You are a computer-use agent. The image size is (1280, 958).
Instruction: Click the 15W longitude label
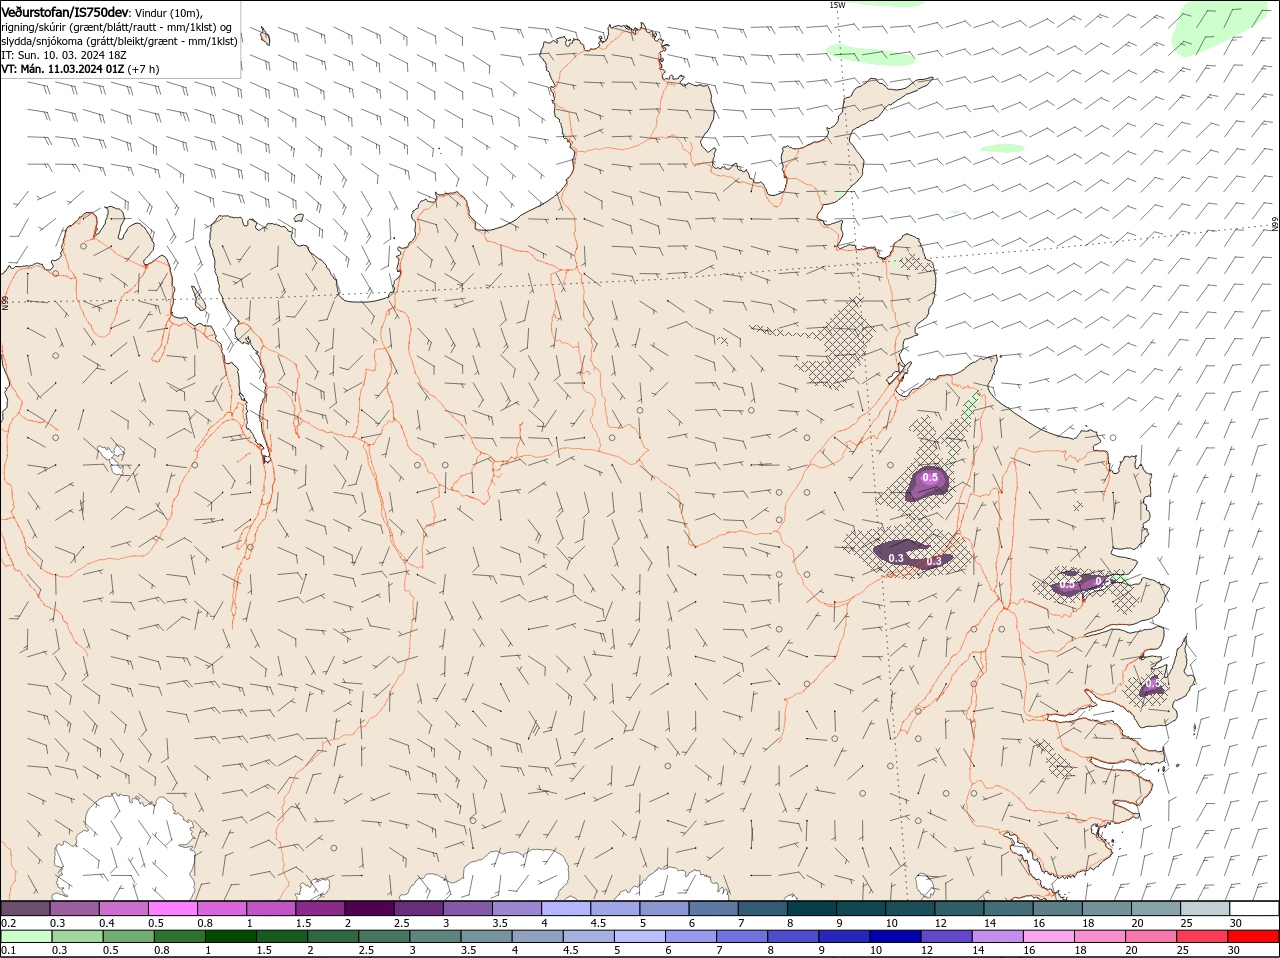pos(837,5)
